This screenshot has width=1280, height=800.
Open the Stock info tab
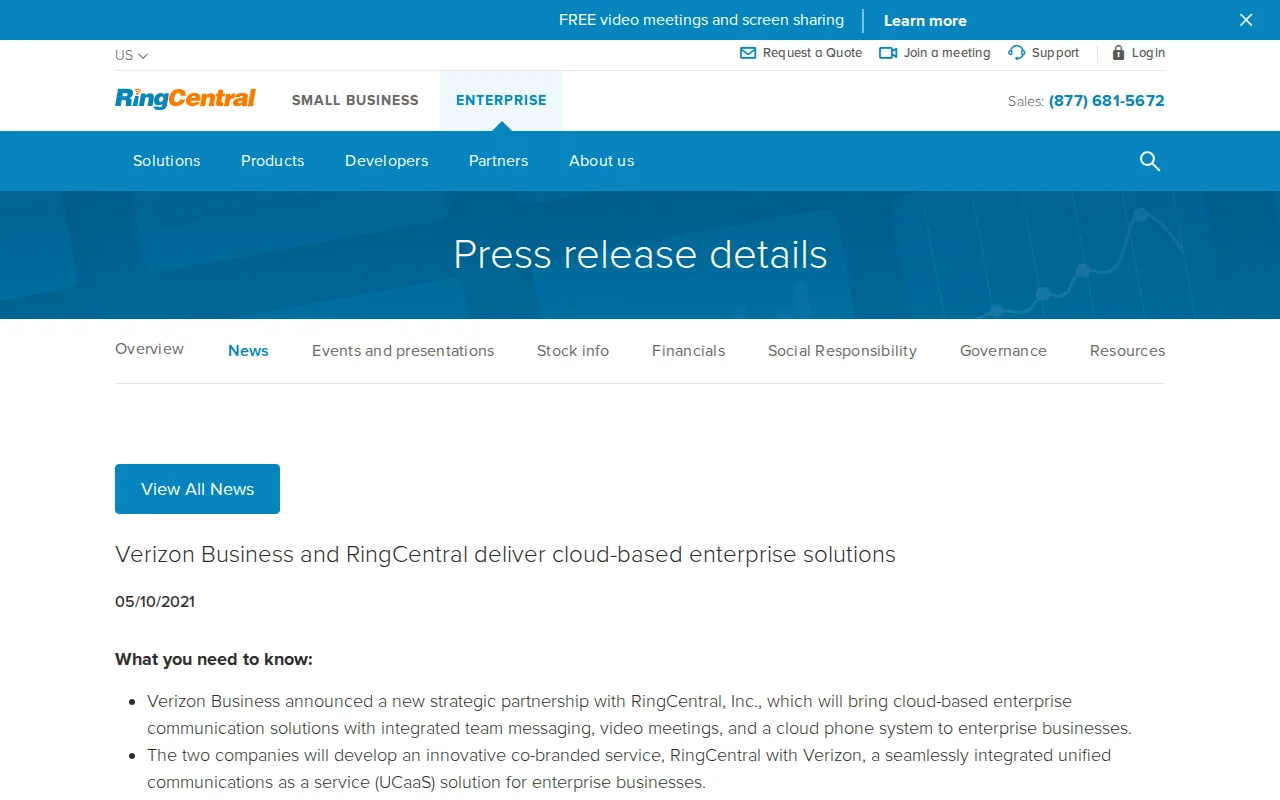[x=573, y=351]
